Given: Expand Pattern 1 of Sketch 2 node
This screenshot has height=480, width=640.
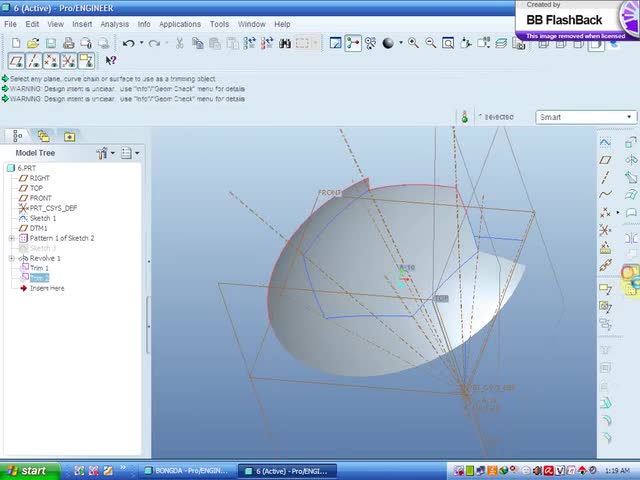Looking at the screenshot, I should [x=11, y=238].
